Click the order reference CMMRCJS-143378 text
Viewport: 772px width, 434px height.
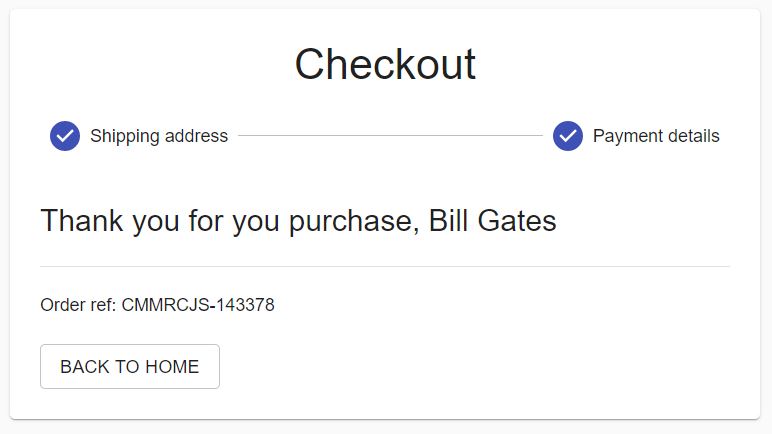[198, 305]
